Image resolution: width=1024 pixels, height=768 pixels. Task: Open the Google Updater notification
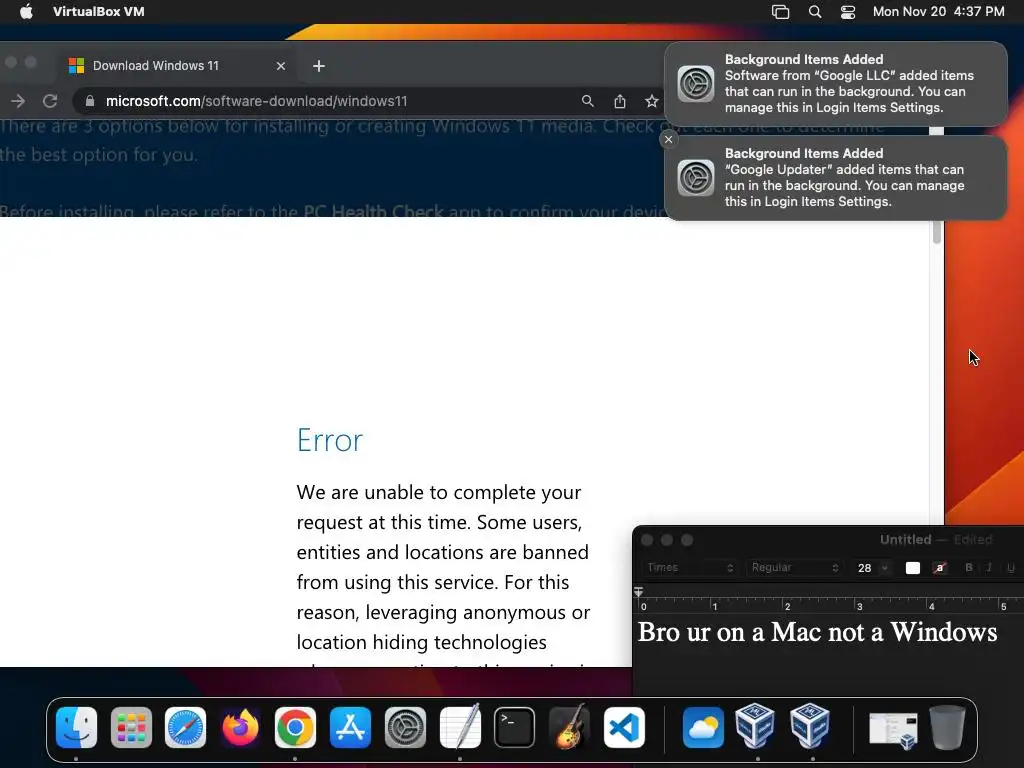(x=835, y=178)
